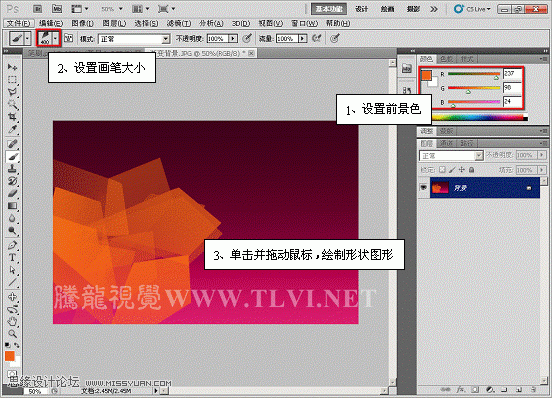Select the Dodge tool
Screen dimensions: 552x398
[x=12, y=230]
